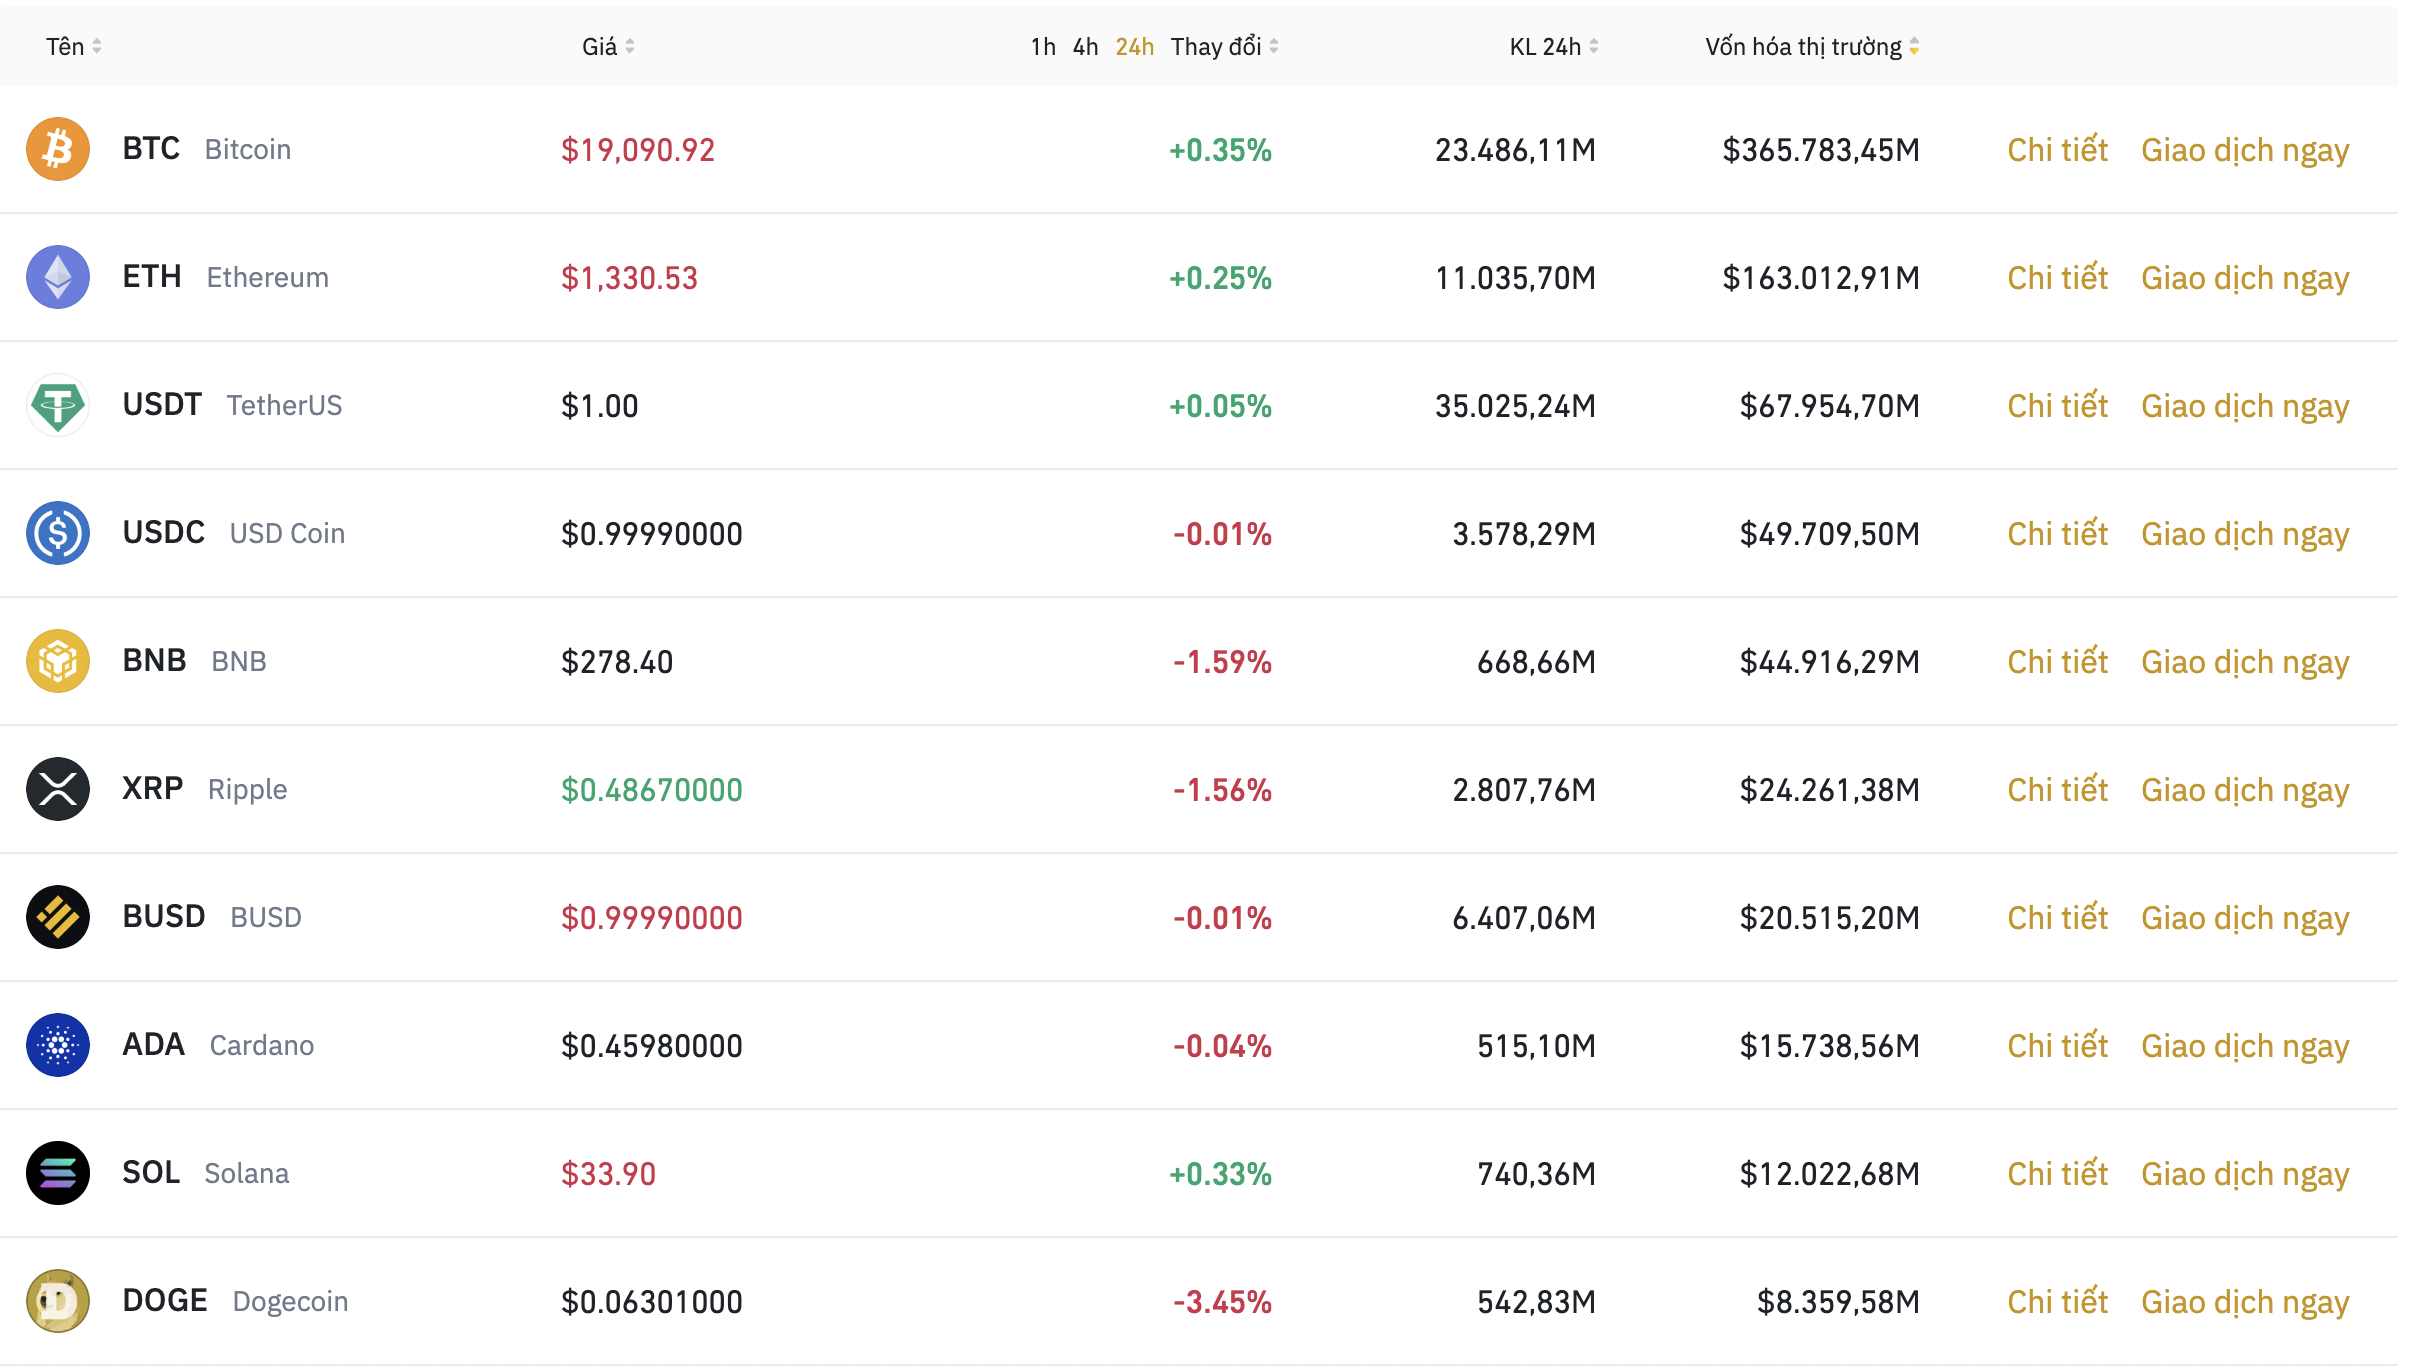Open Chi tiết for USDC
The image size is (2426, 1366).
pyautogui.click(x=2057, y=534)
